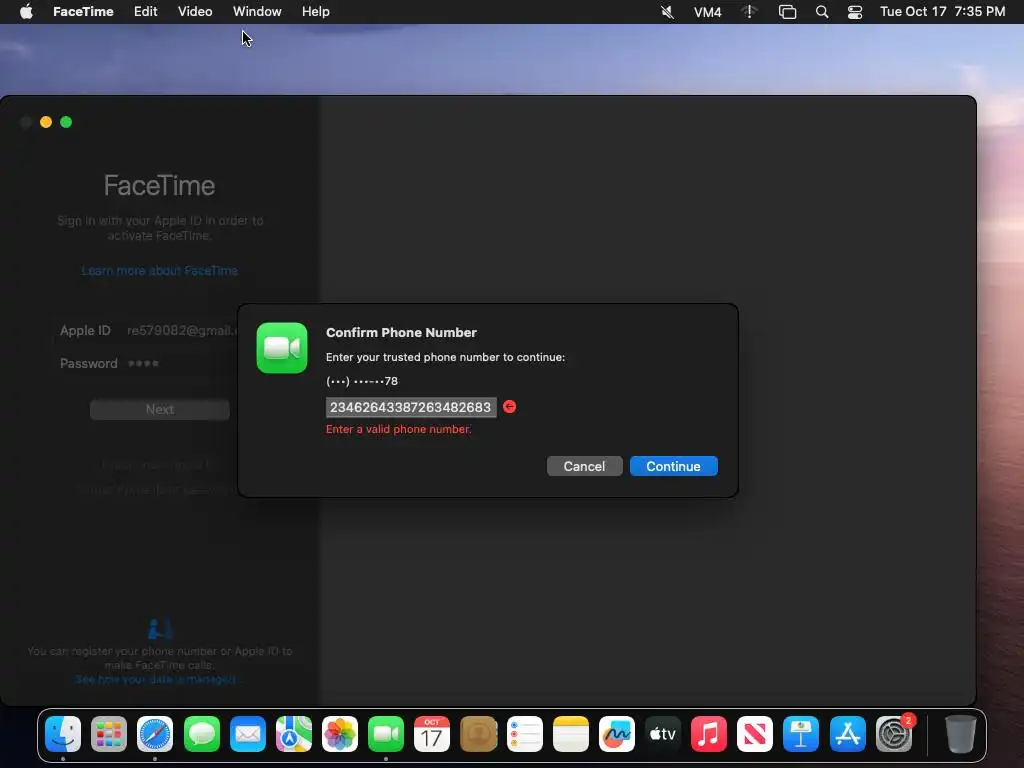The image size is (1024, 768).
Task: Click the FaceTime camera icon in the dialog
Action: tap(282, 348)
